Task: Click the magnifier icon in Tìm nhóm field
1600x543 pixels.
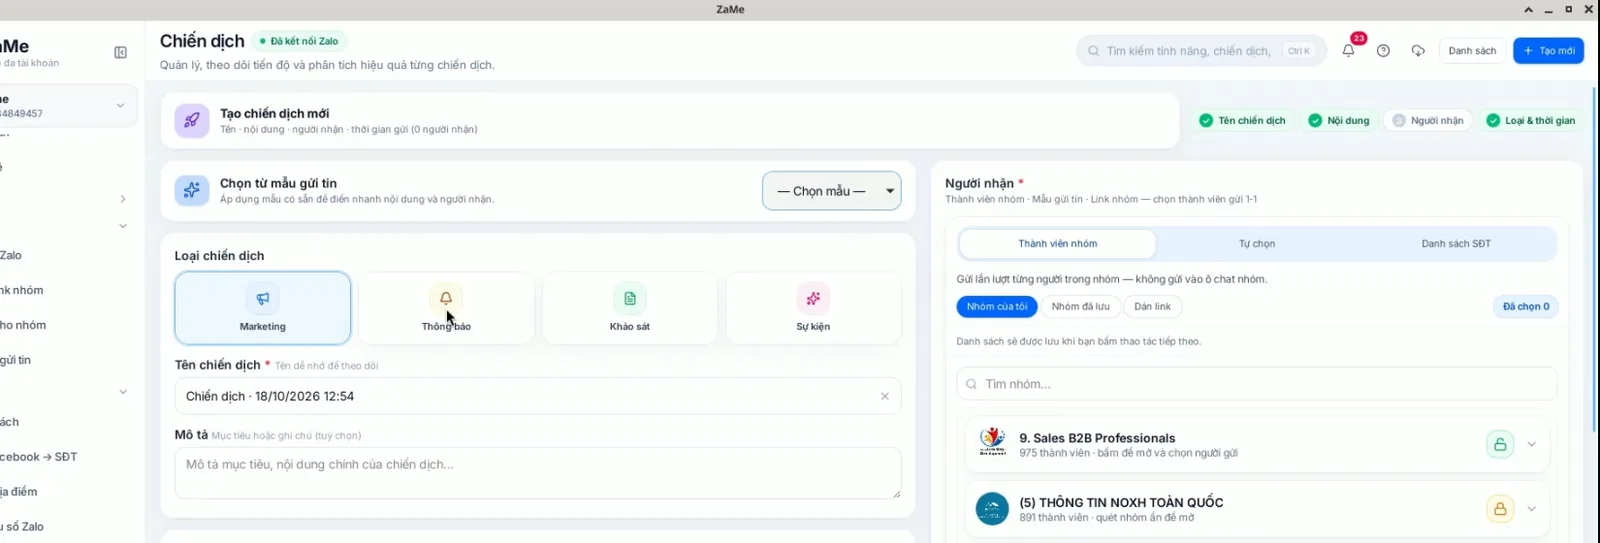Action: (972, 384)
